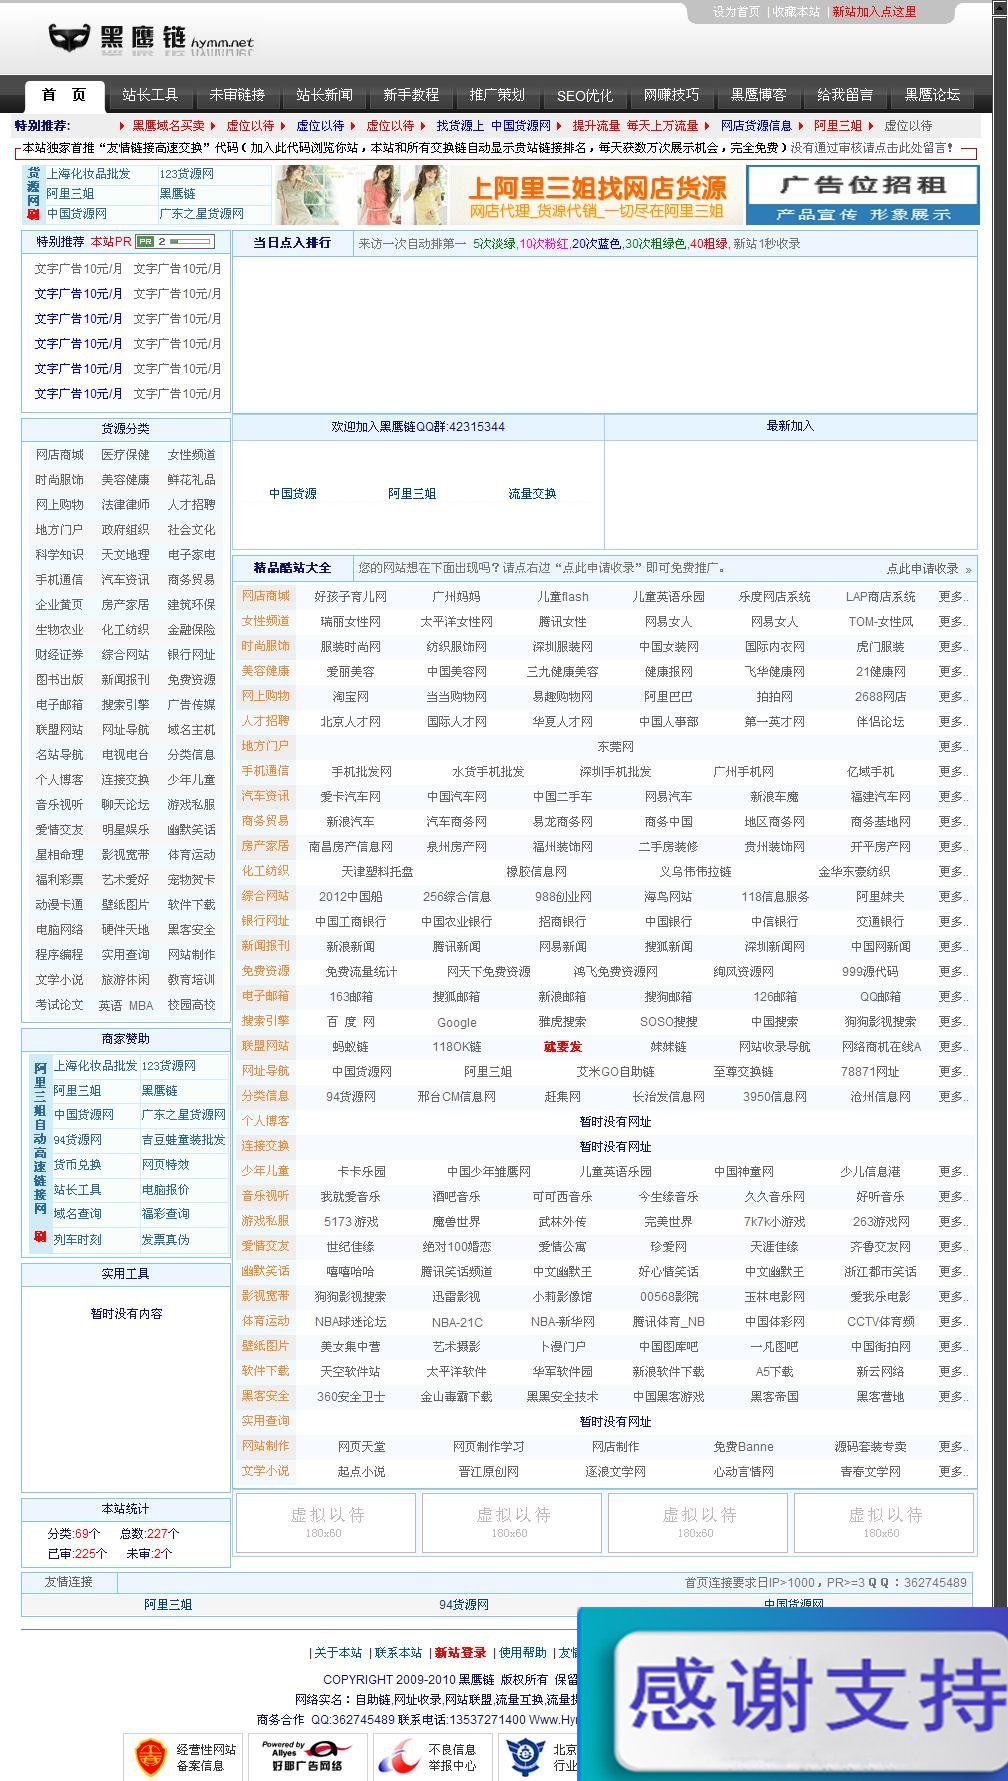Open the 经营性网站备案信息 badge in the footer

(184, 1757)
